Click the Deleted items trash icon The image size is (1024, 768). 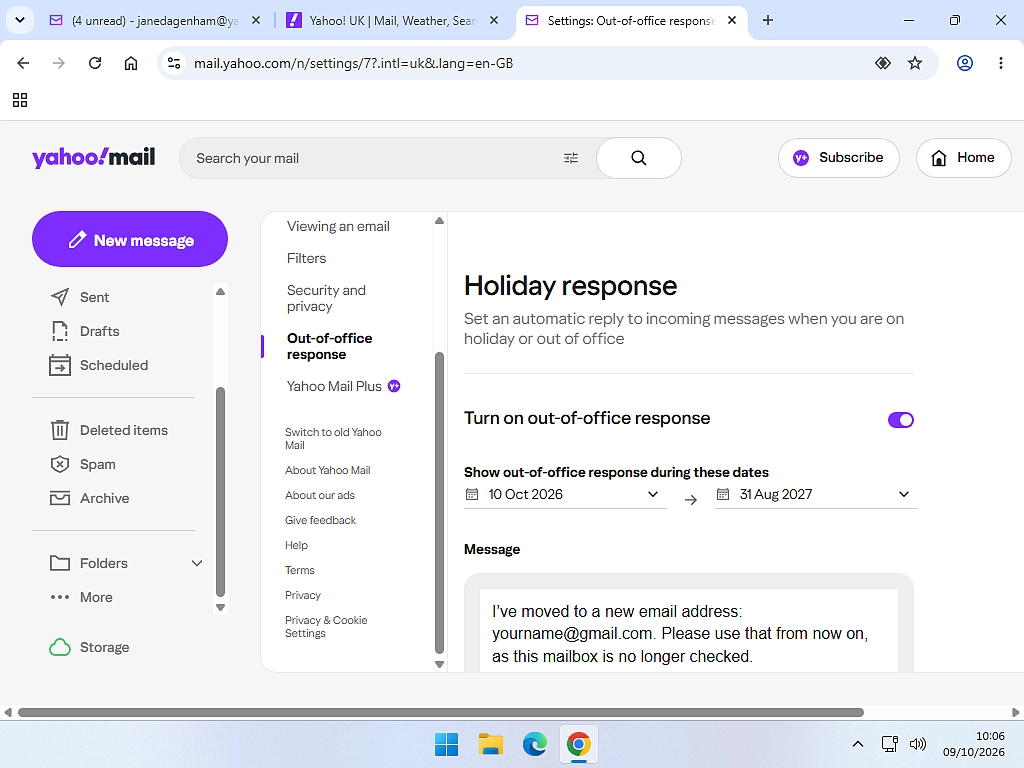[x=59, y=430]
